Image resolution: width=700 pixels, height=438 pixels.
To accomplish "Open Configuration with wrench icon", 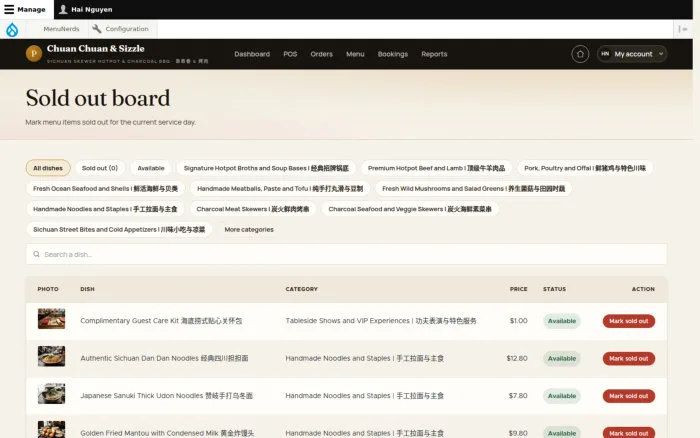I will (x=121, y=29).
